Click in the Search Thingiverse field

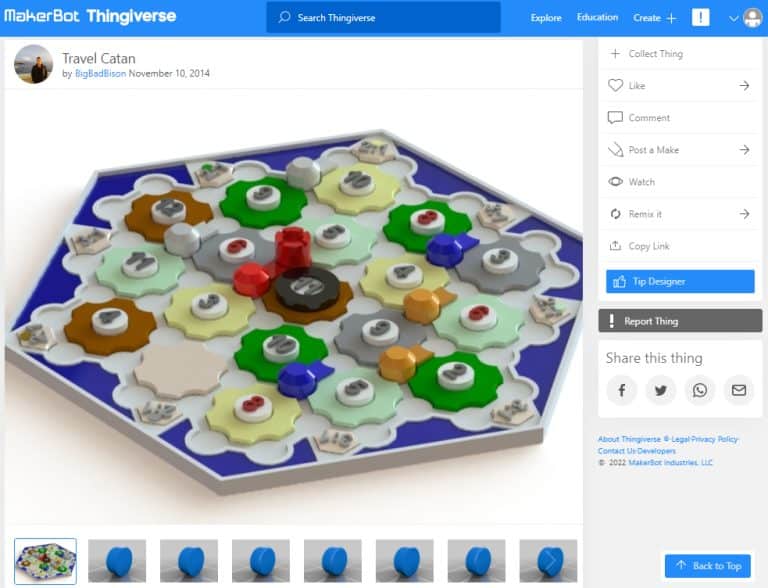point(384,18)
